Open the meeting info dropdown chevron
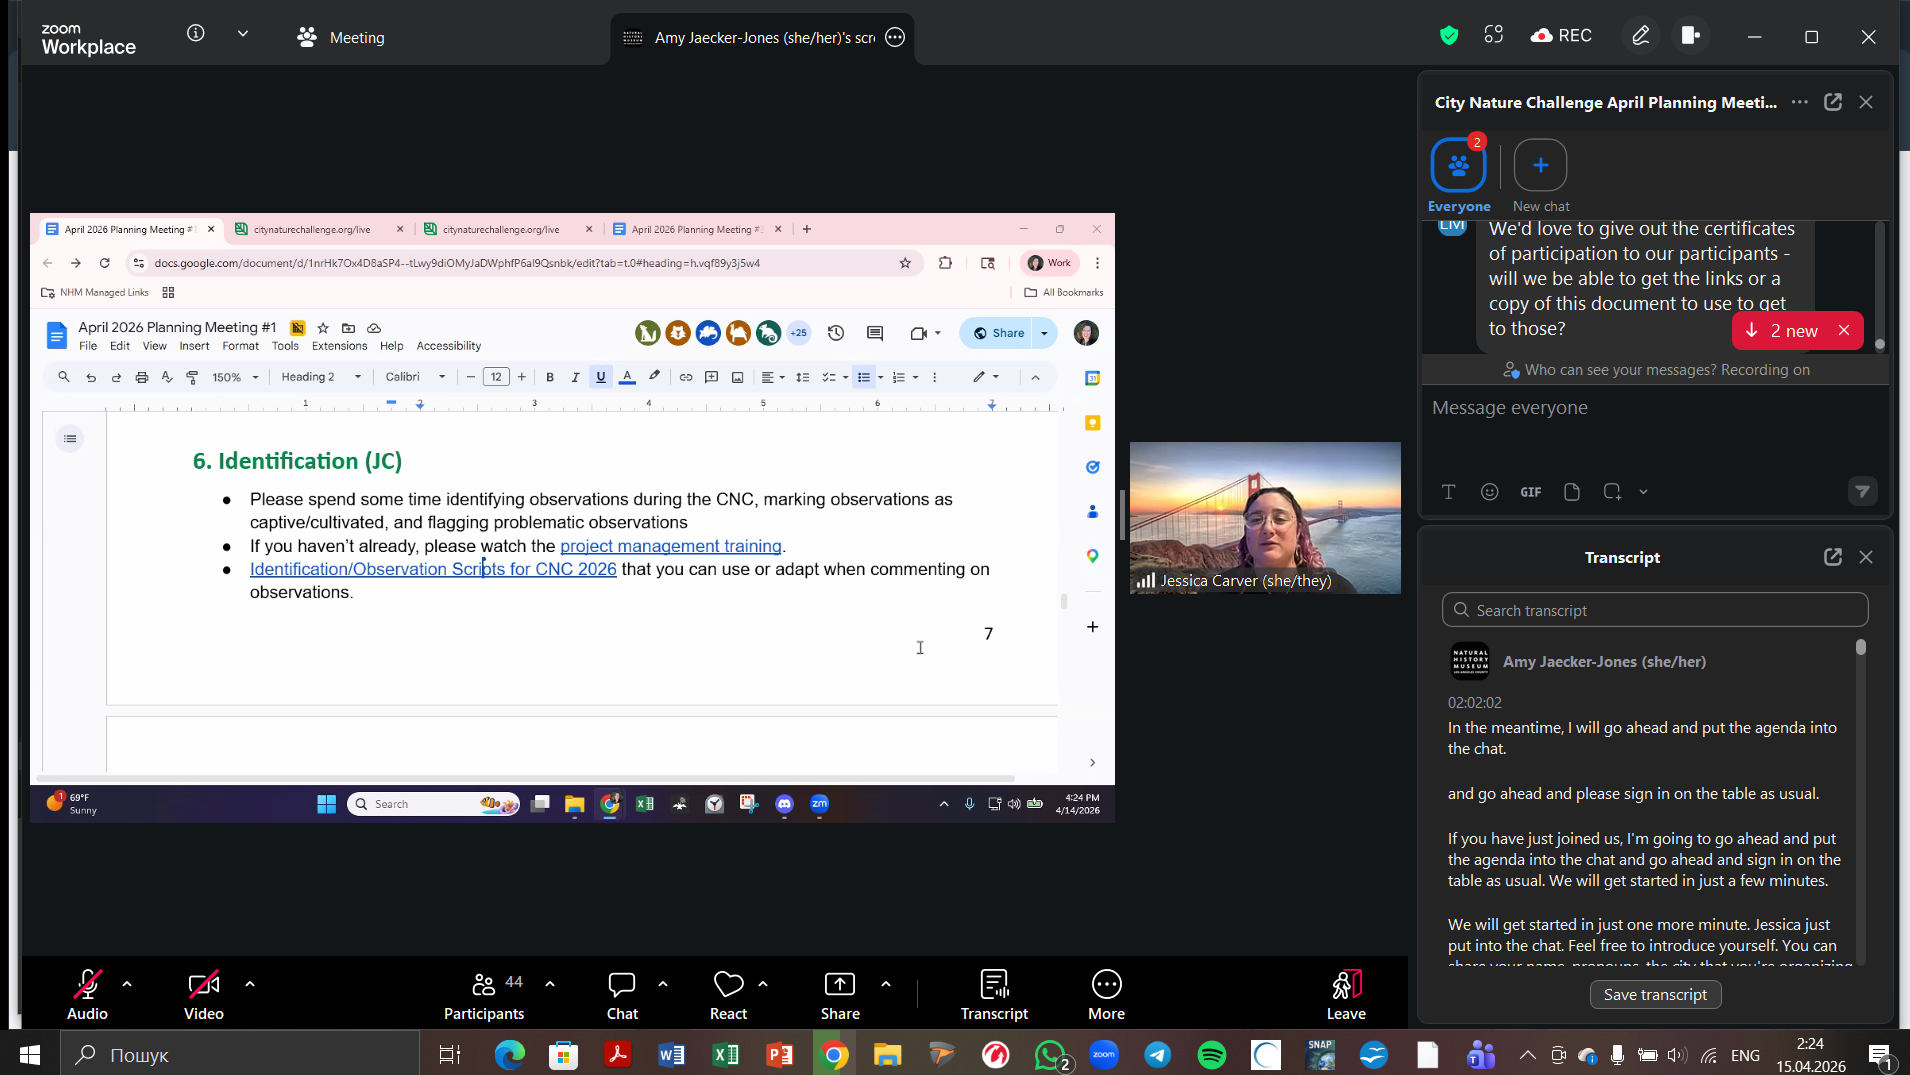 (x=243, y=34)
